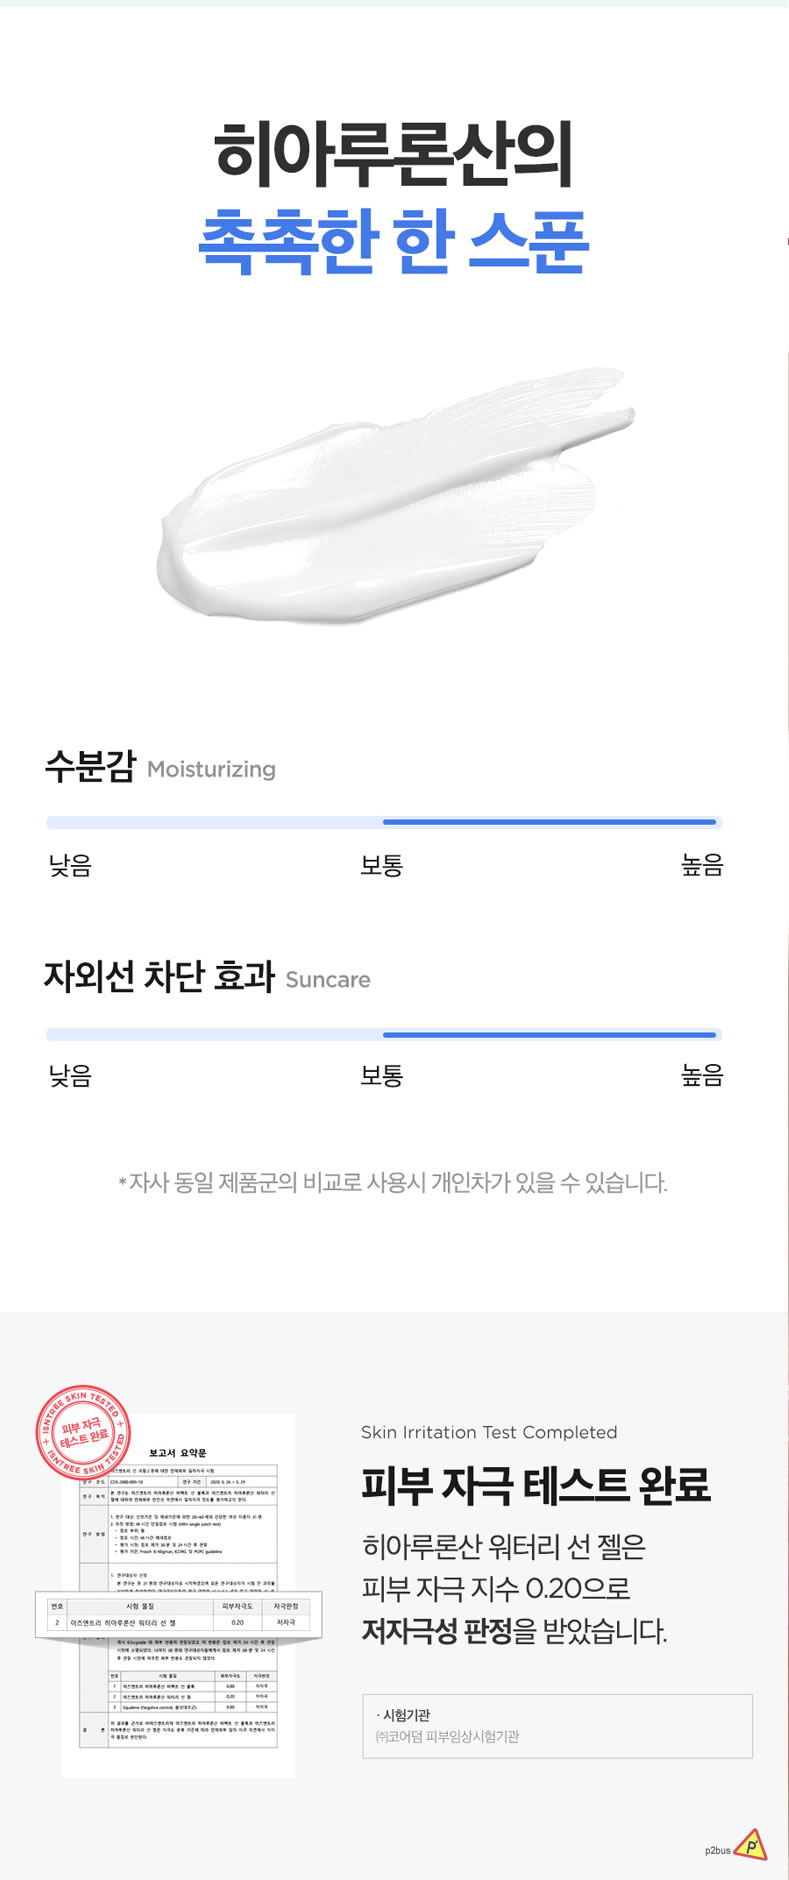Click the asterisk disclaimer about individual differences
Image resolution: width=789 pixels, height=1880 pixels.
393,1183
